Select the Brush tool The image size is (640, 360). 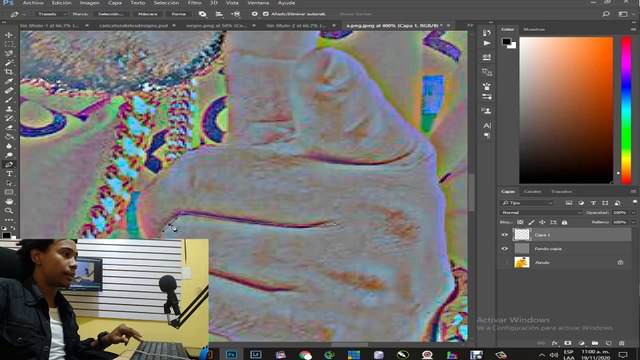[9, 100]
